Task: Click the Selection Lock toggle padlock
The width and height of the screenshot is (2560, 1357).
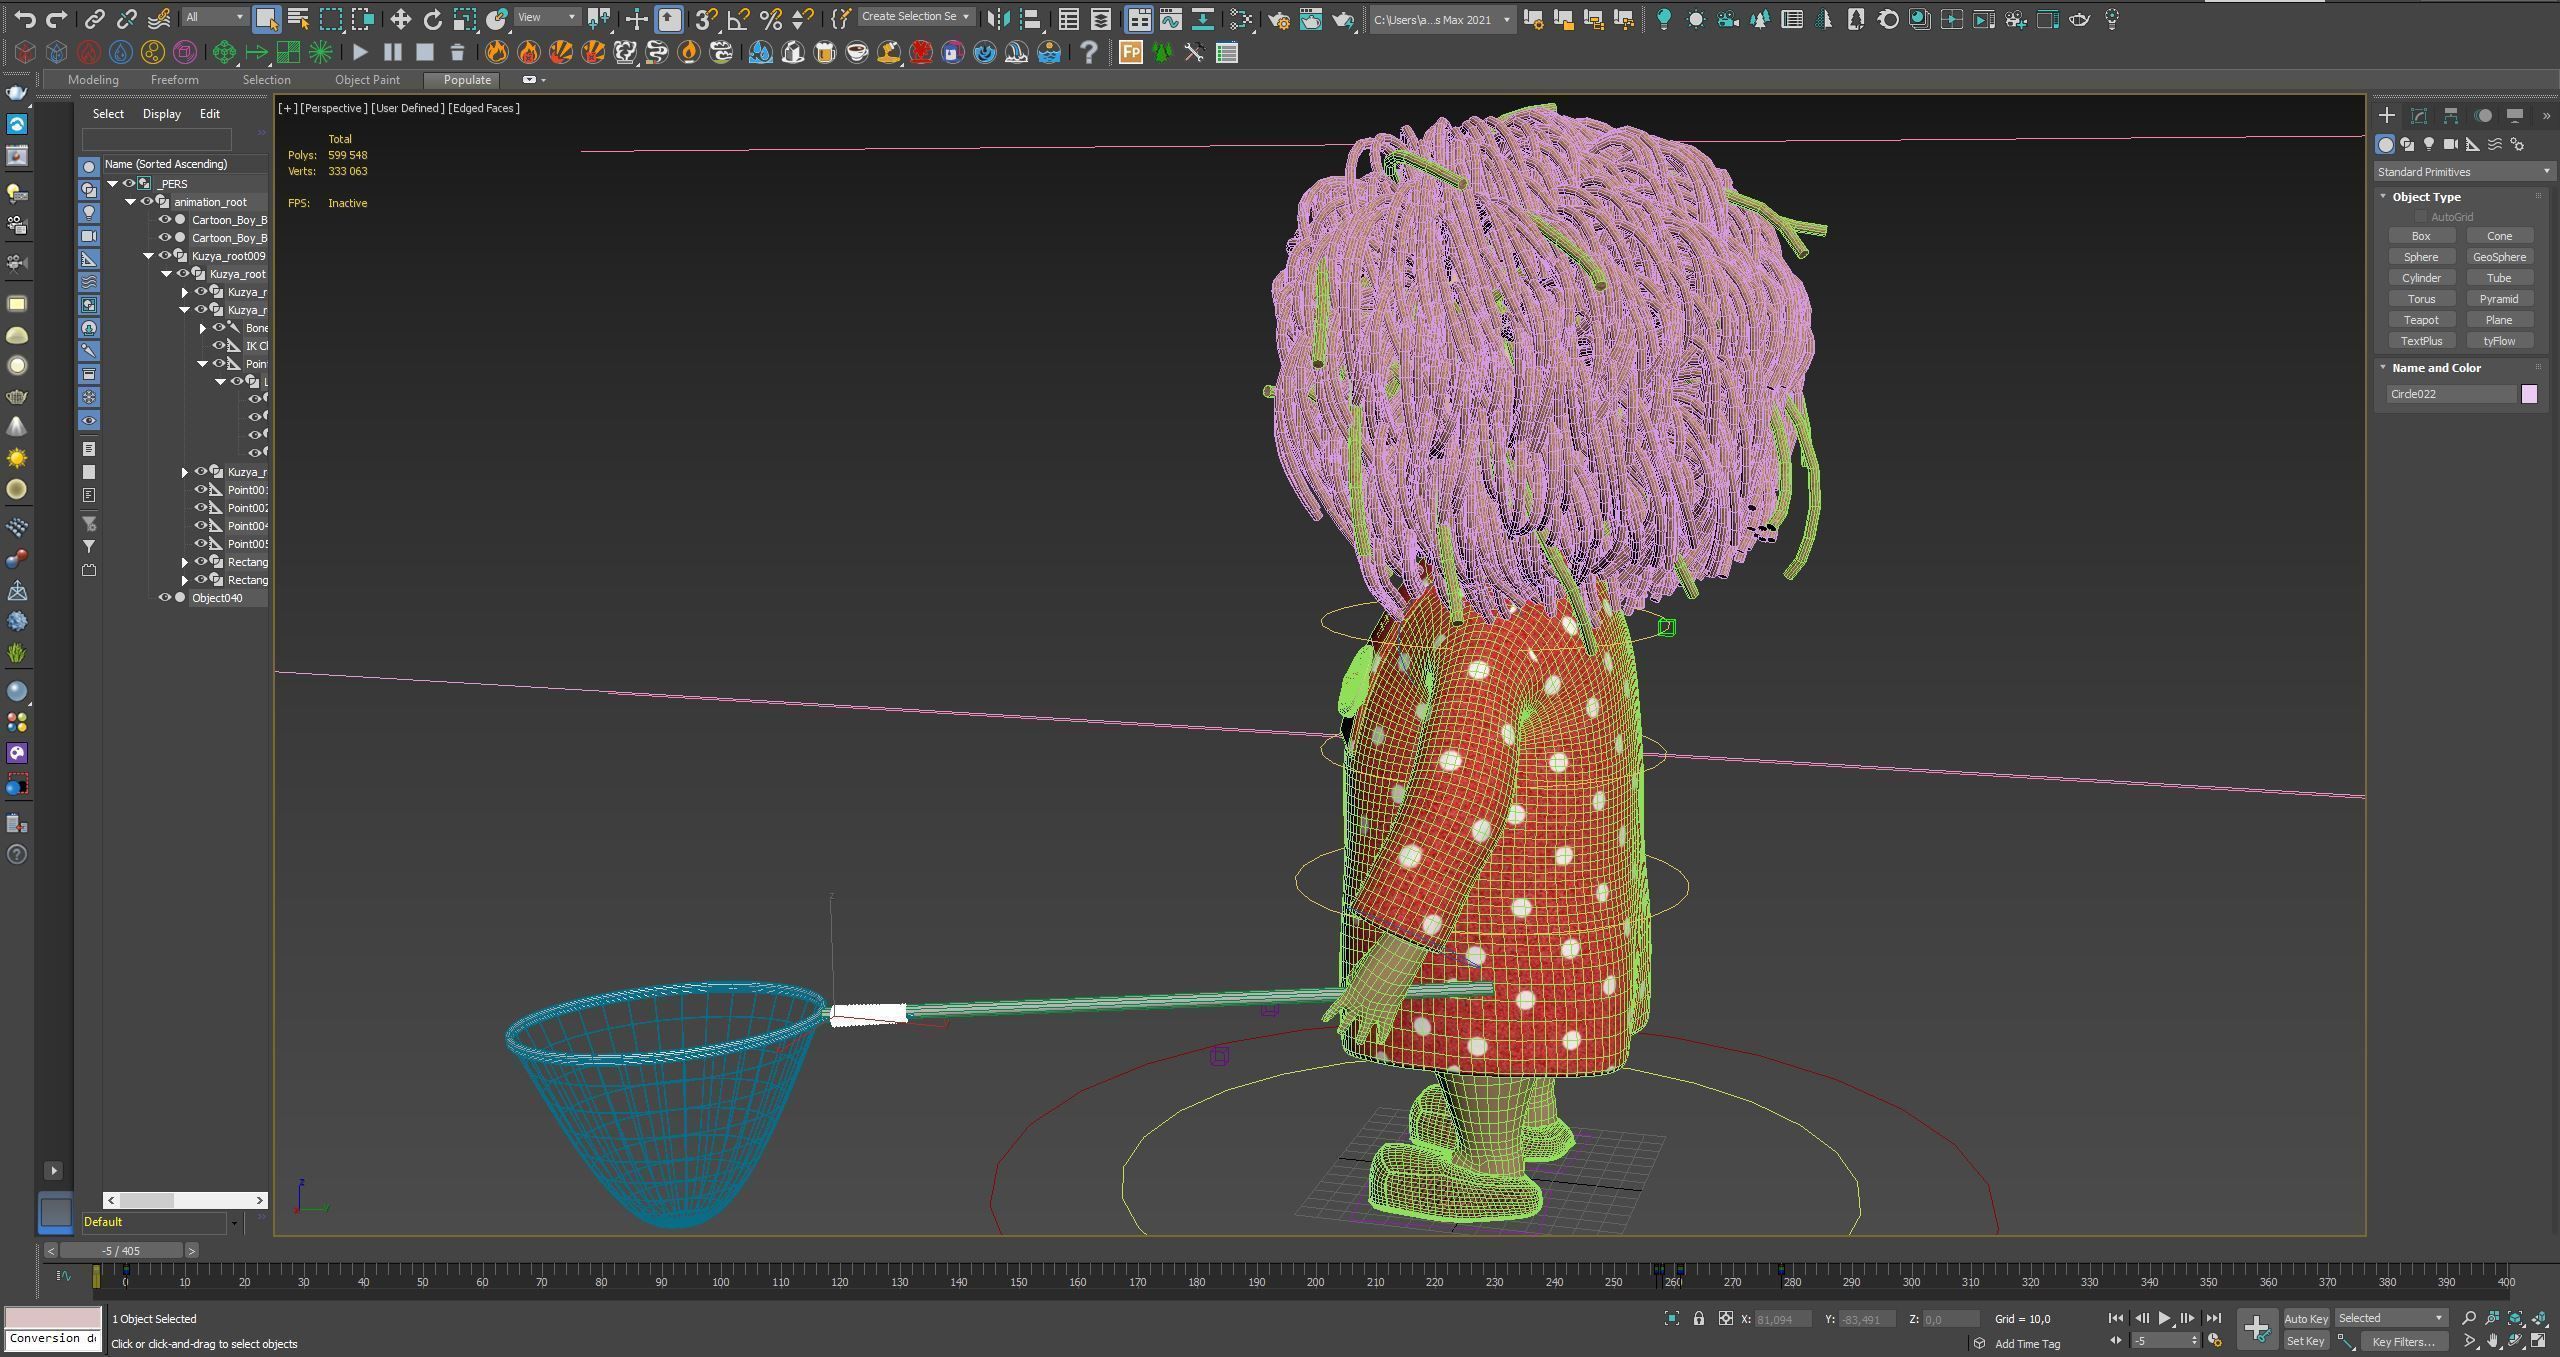Action: coord(1698,1318)
